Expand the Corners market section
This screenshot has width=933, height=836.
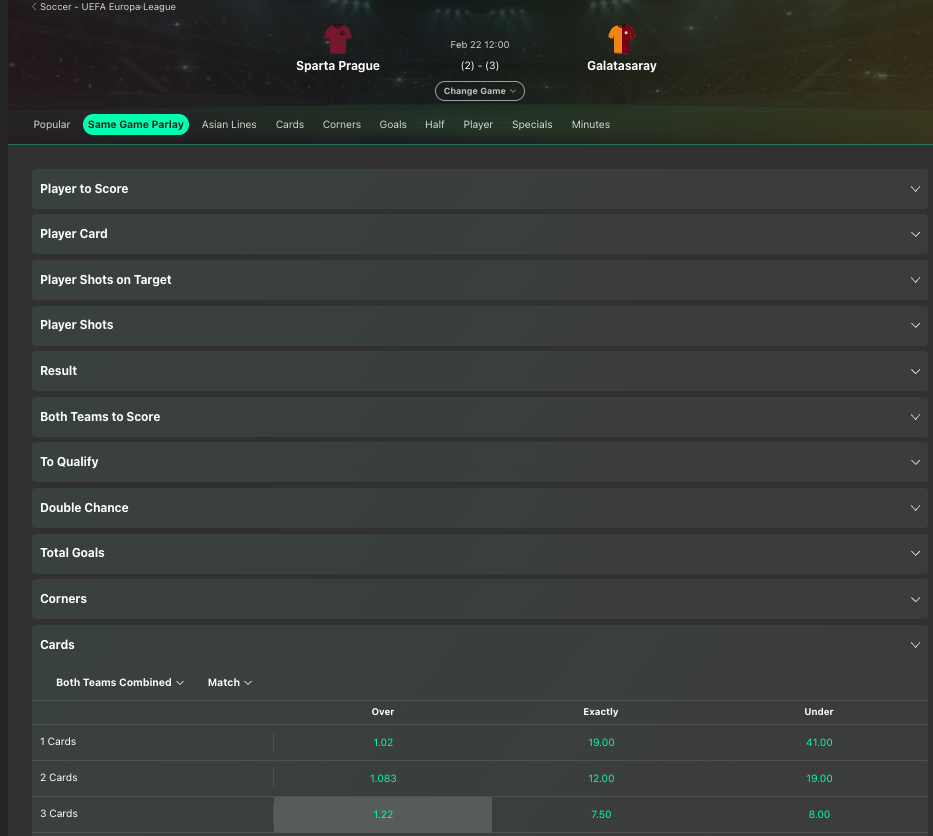[x=480, y=599]
